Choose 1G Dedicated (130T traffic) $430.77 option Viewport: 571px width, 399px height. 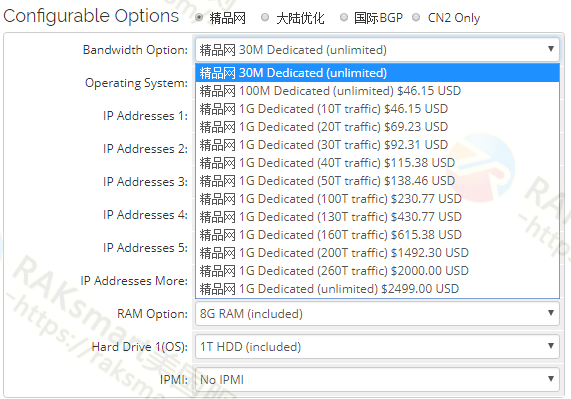click(377, 217)
